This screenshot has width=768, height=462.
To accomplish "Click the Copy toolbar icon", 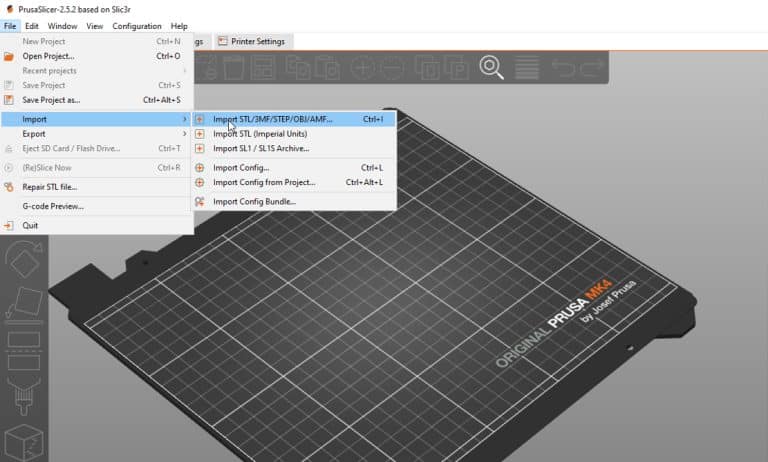I will click(298, 68).
